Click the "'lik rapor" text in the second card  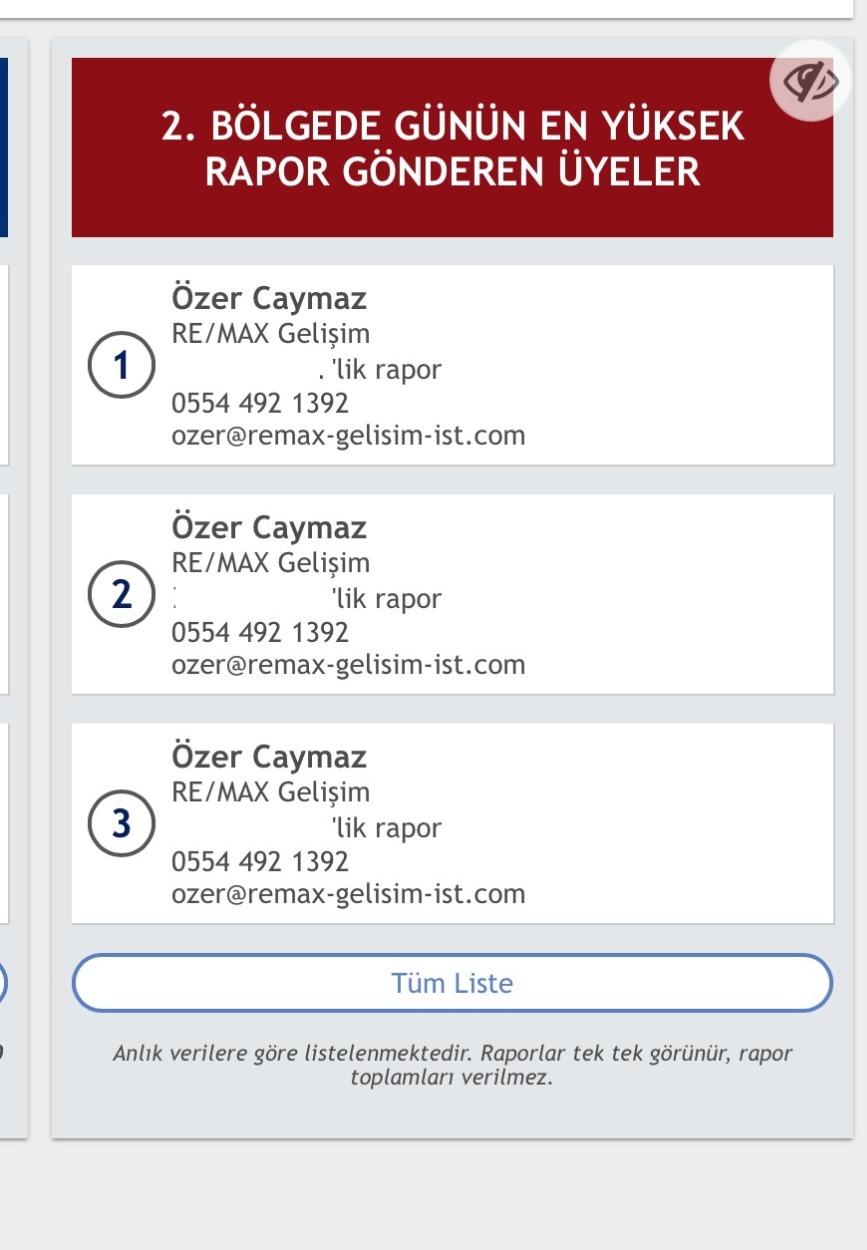tap(386, 600)
